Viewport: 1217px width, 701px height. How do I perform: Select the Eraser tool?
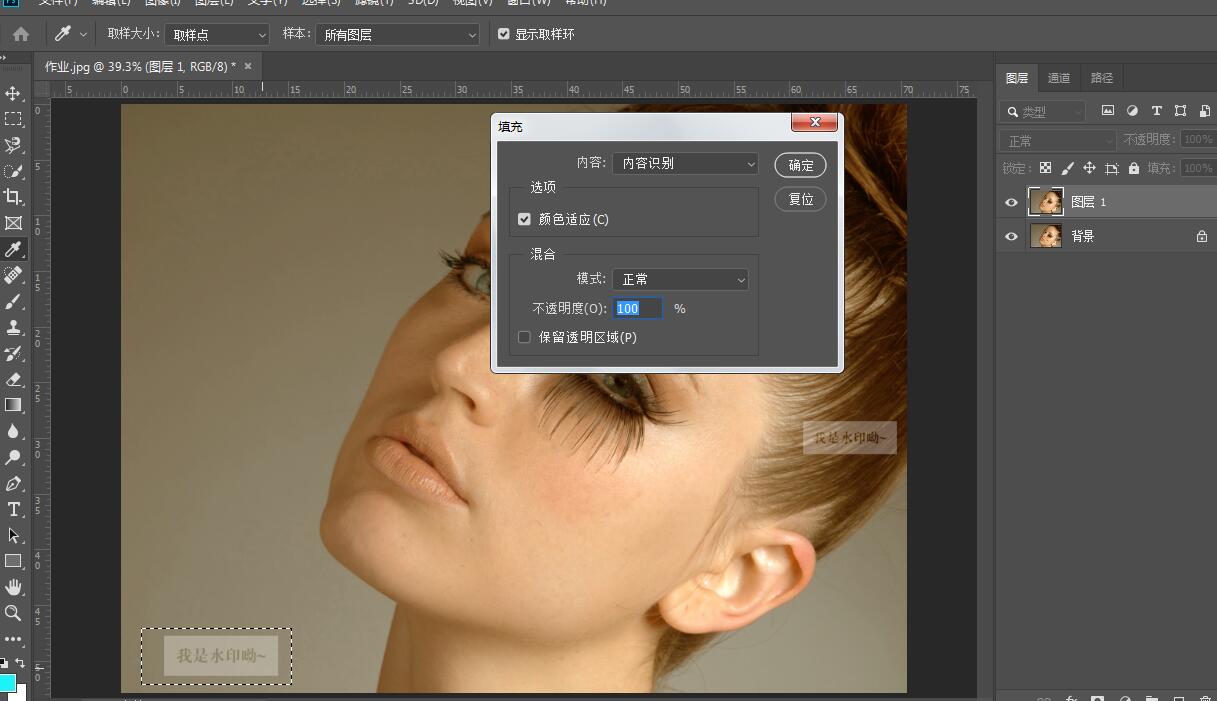[x=13, y=379]
